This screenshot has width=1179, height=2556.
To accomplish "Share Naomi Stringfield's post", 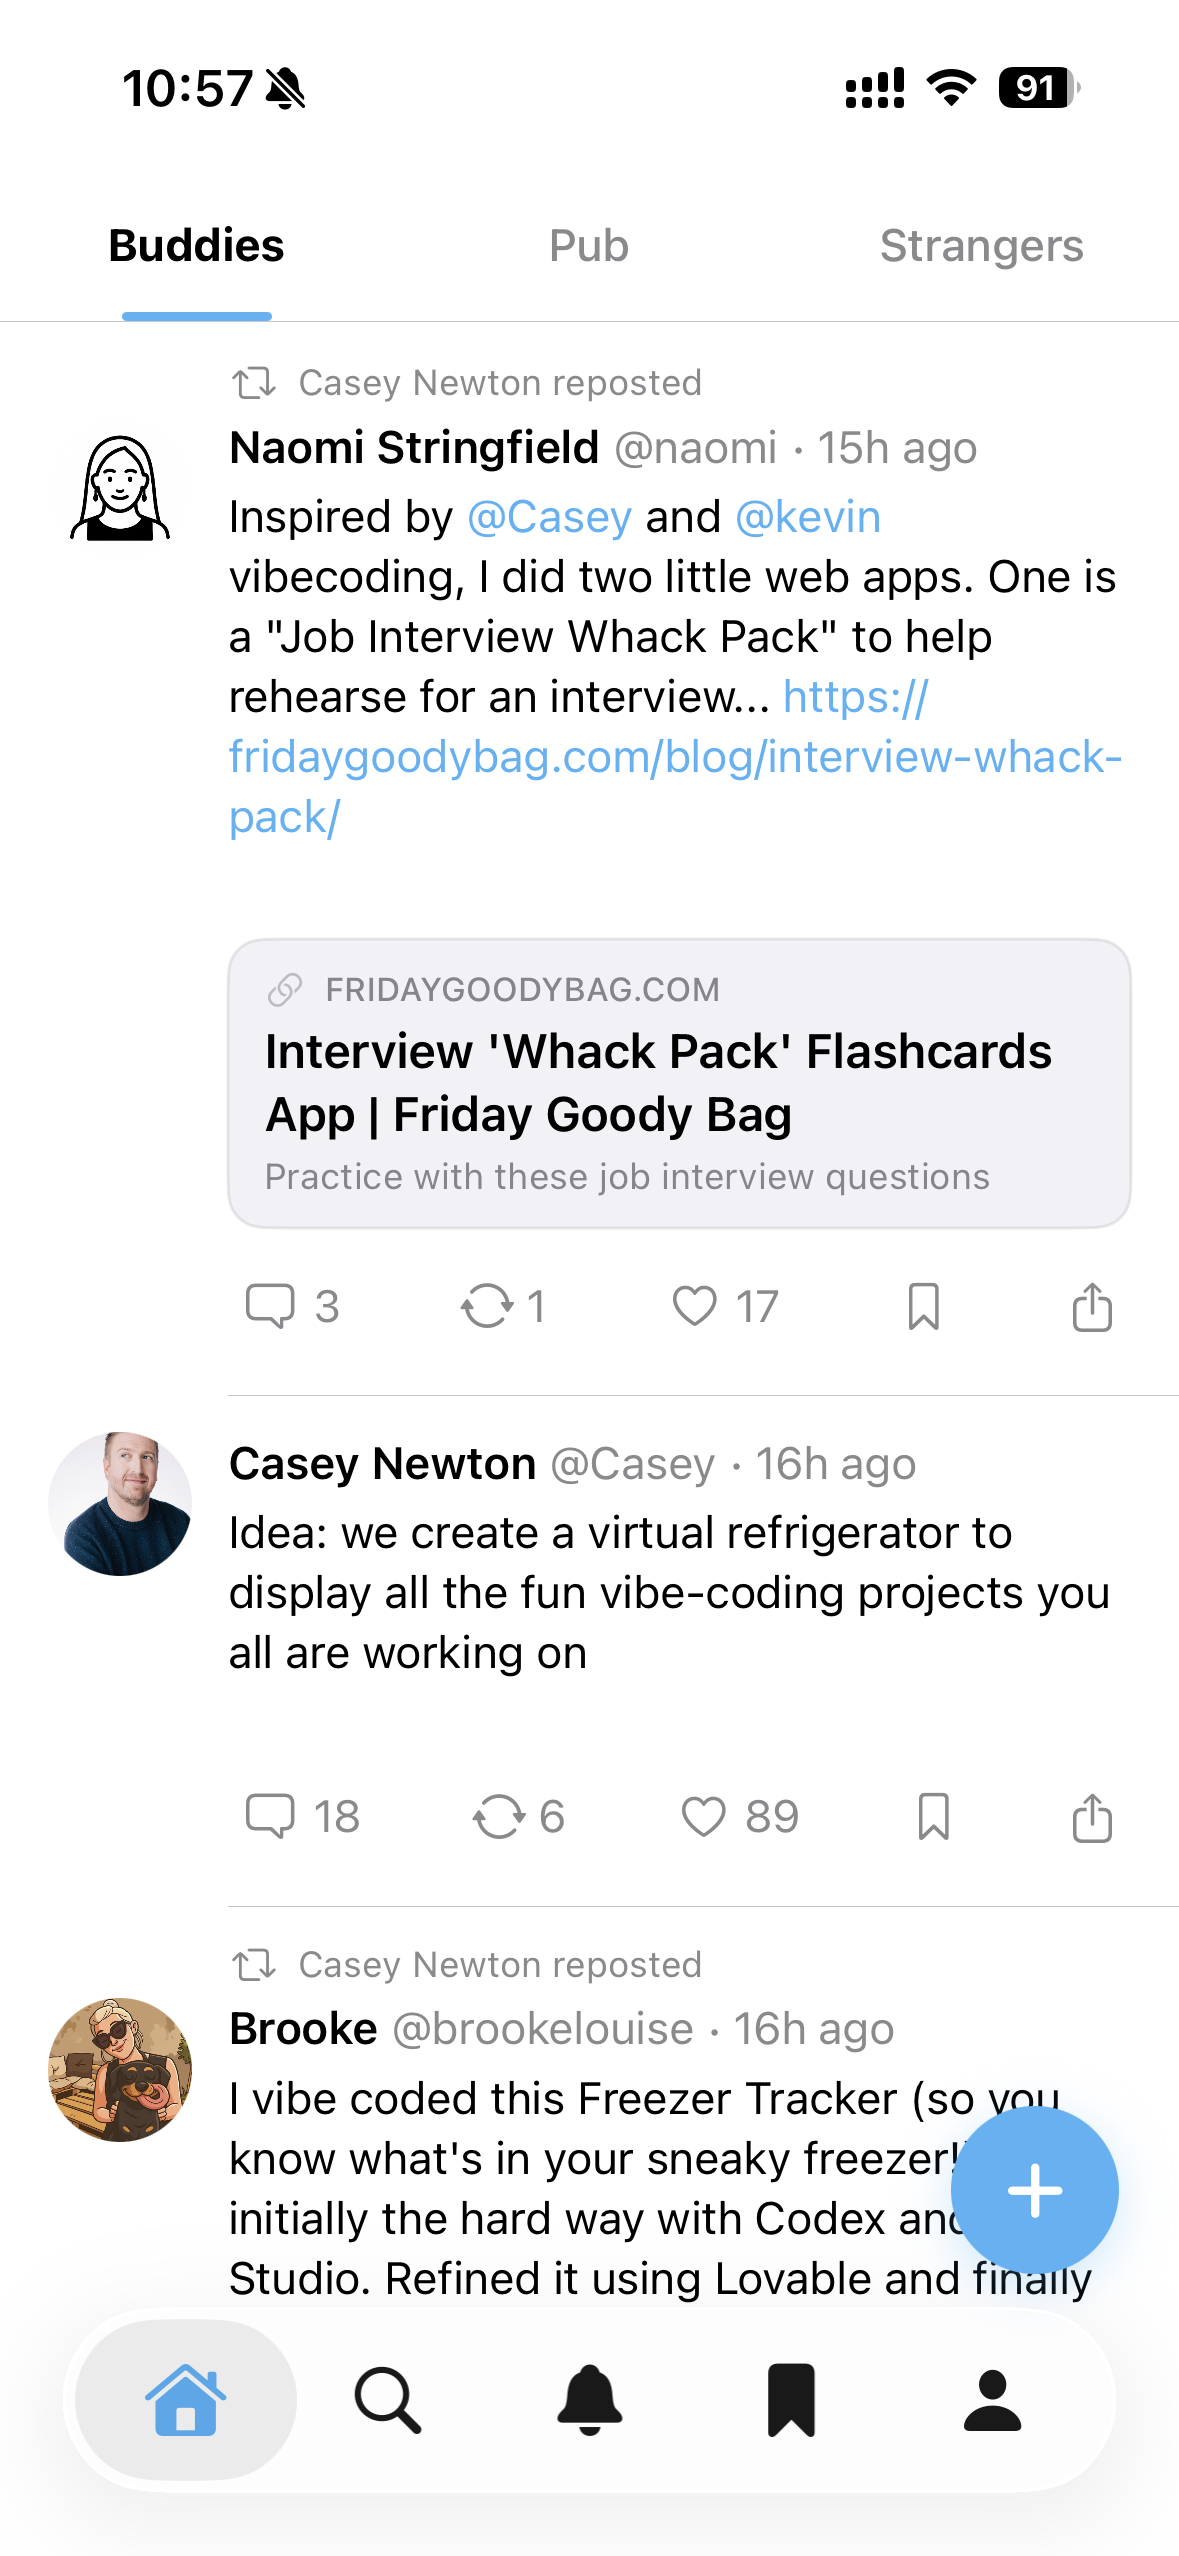I will click(x=1092, y=1306).
